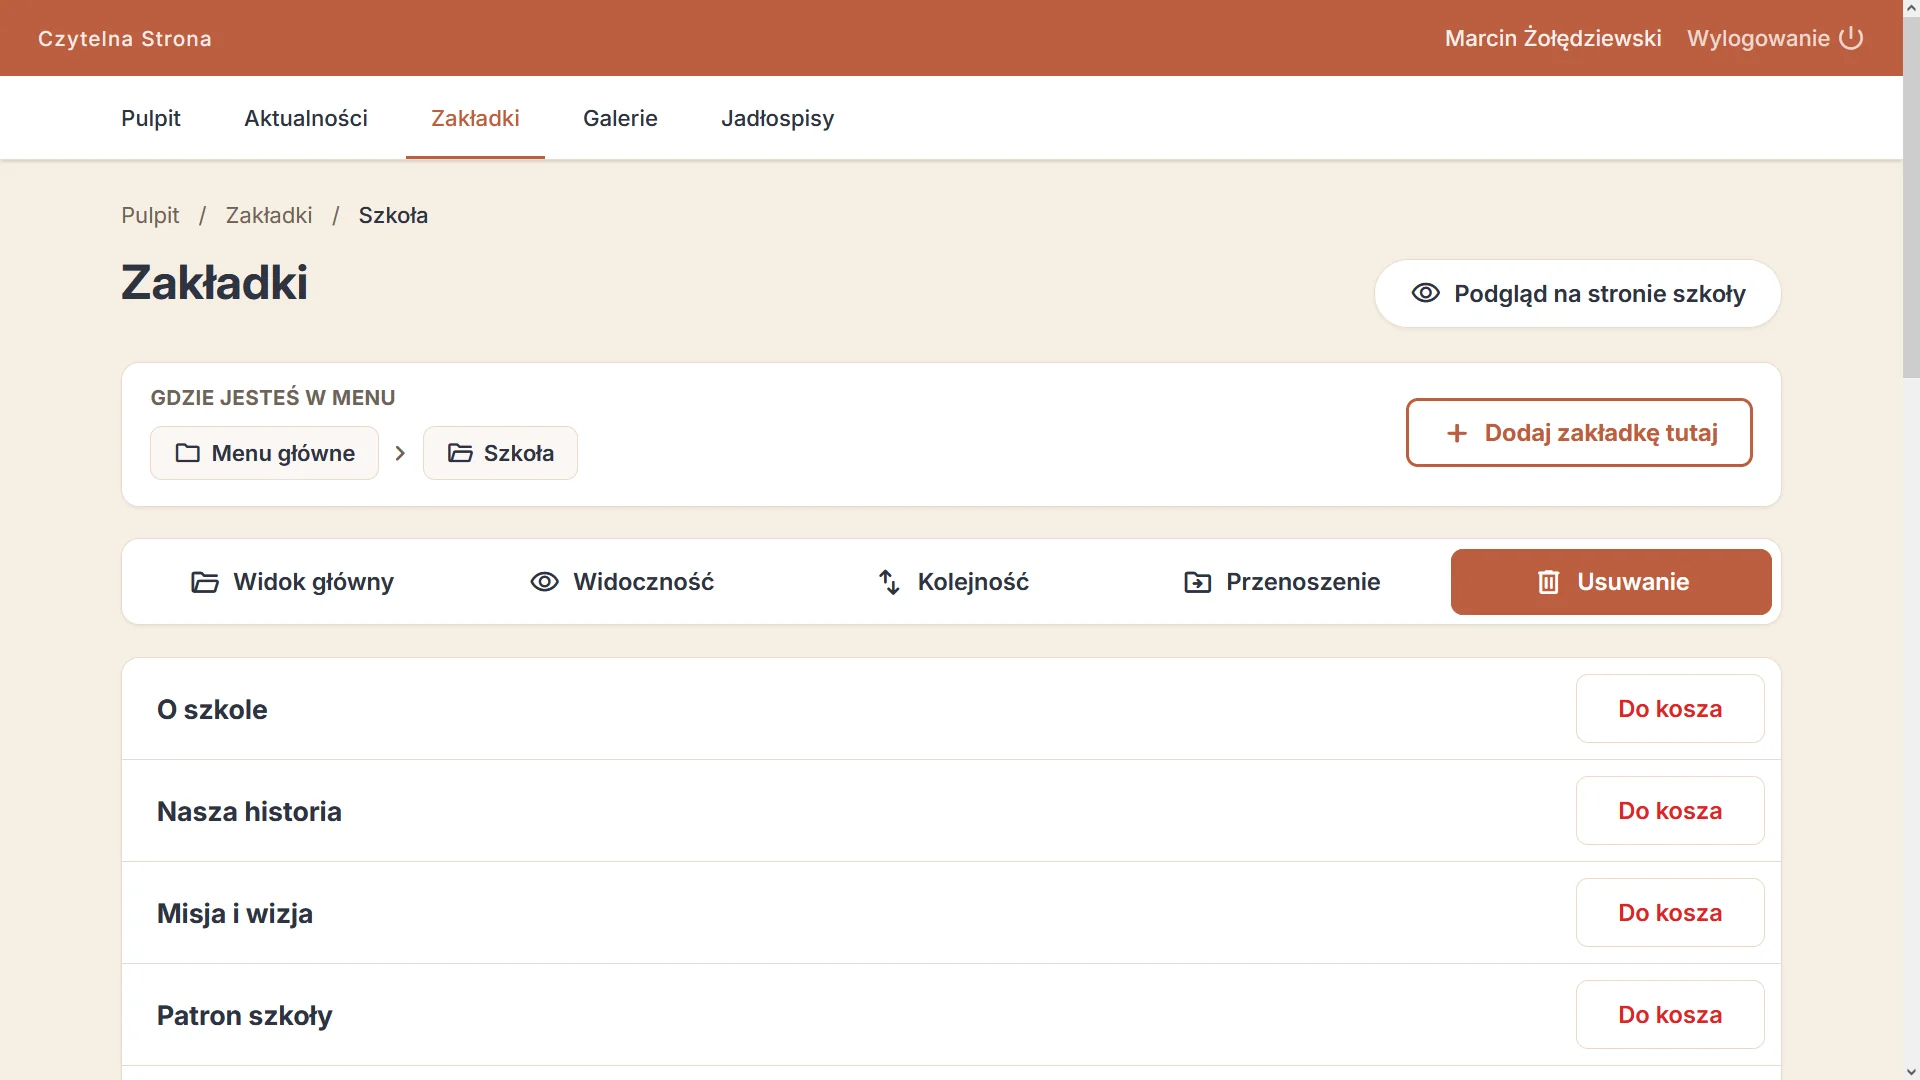Move O szkole to trash
This screenshot has height=1080, width=1920.
[x=1670, y=709]
